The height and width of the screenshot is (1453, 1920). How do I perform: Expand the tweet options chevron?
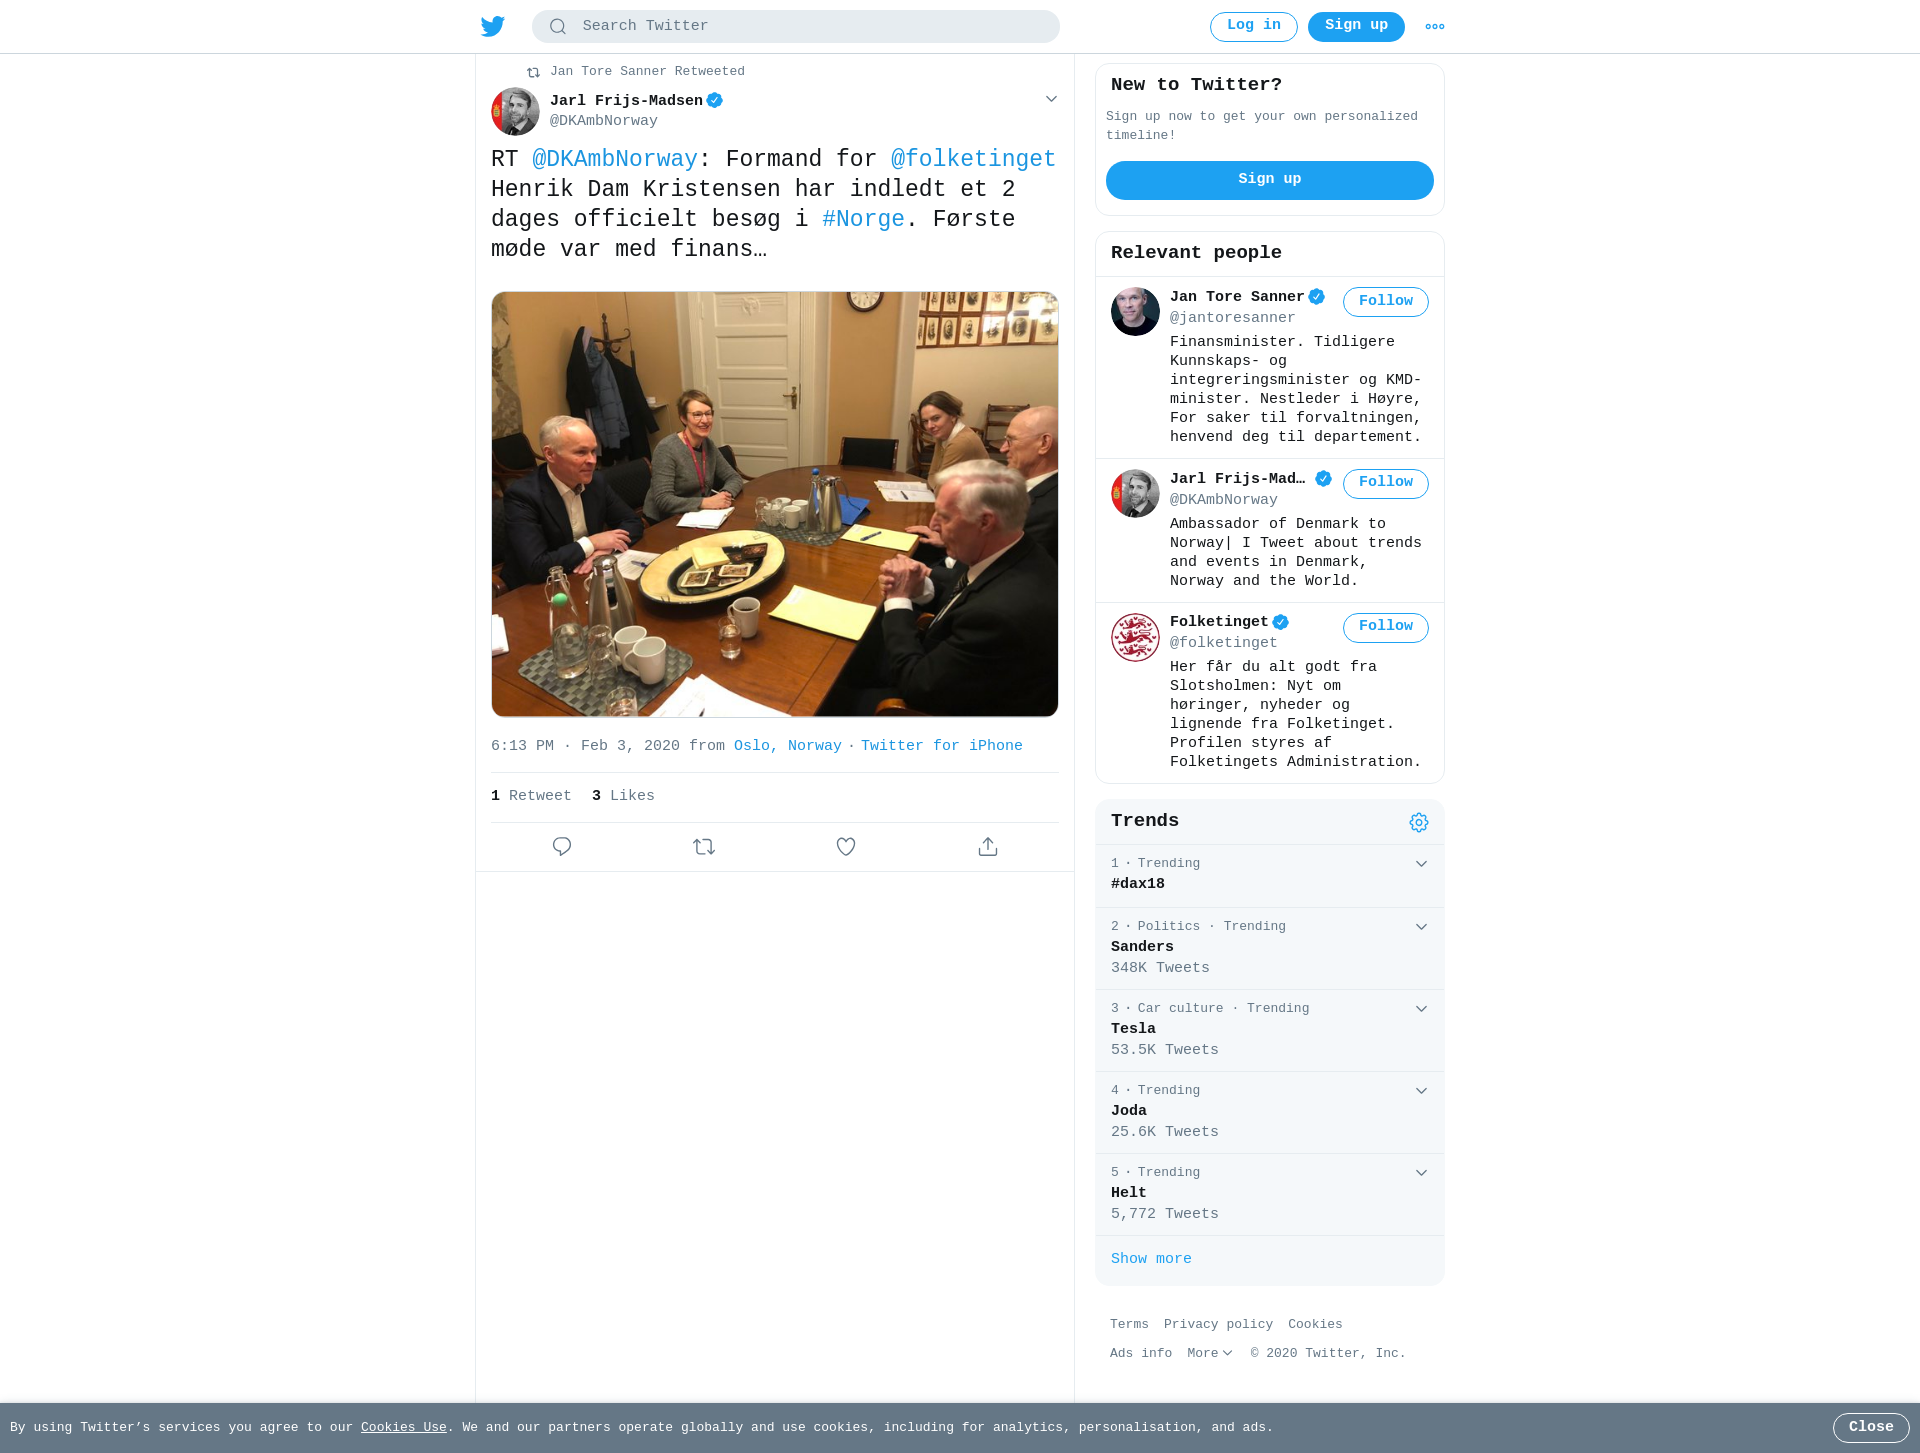tap(1051, 99)
